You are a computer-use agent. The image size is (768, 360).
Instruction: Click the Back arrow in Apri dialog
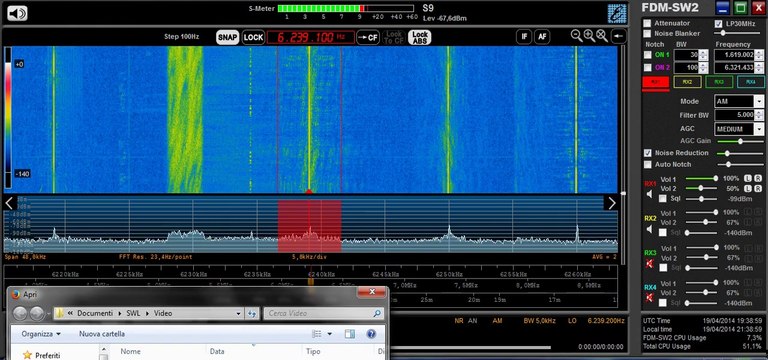20,313
